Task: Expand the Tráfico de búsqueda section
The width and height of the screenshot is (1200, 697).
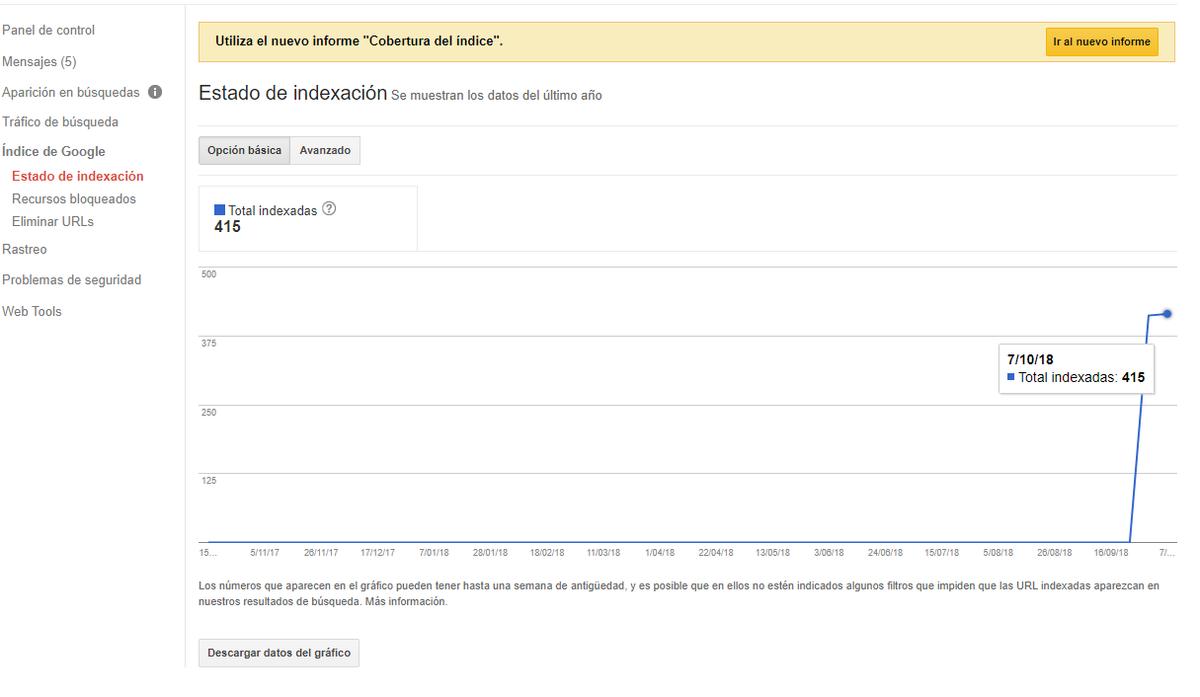Action: (x=60, y=122)
